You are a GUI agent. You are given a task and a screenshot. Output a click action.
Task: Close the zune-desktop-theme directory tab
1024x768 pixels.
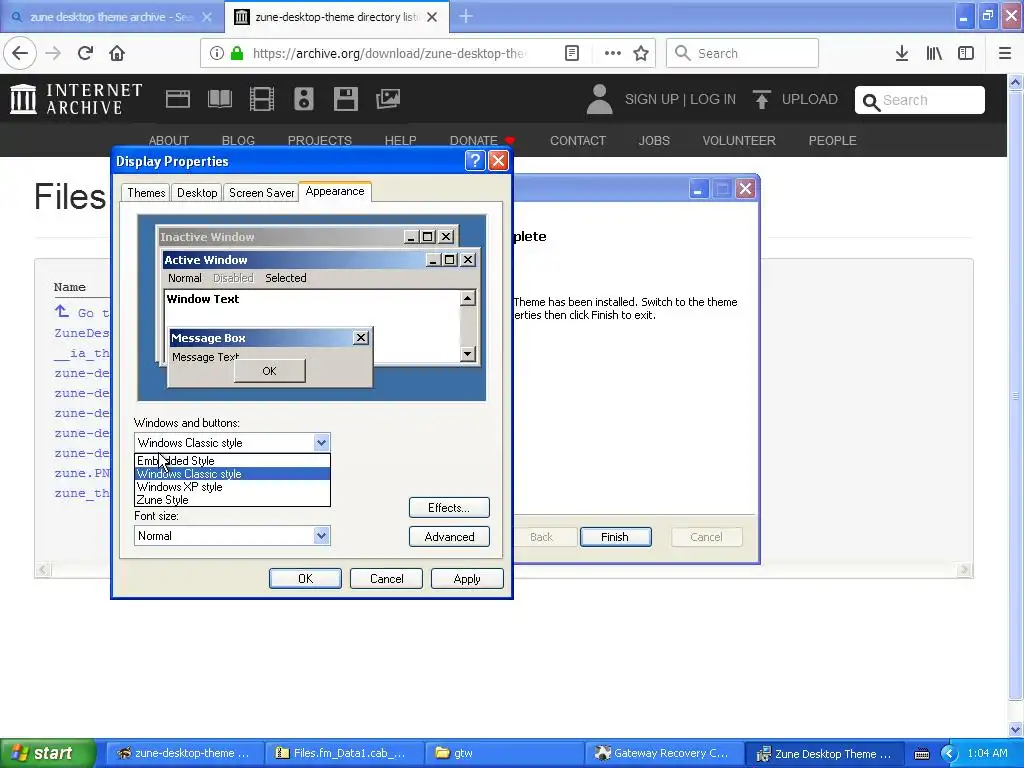click(432, 17)
